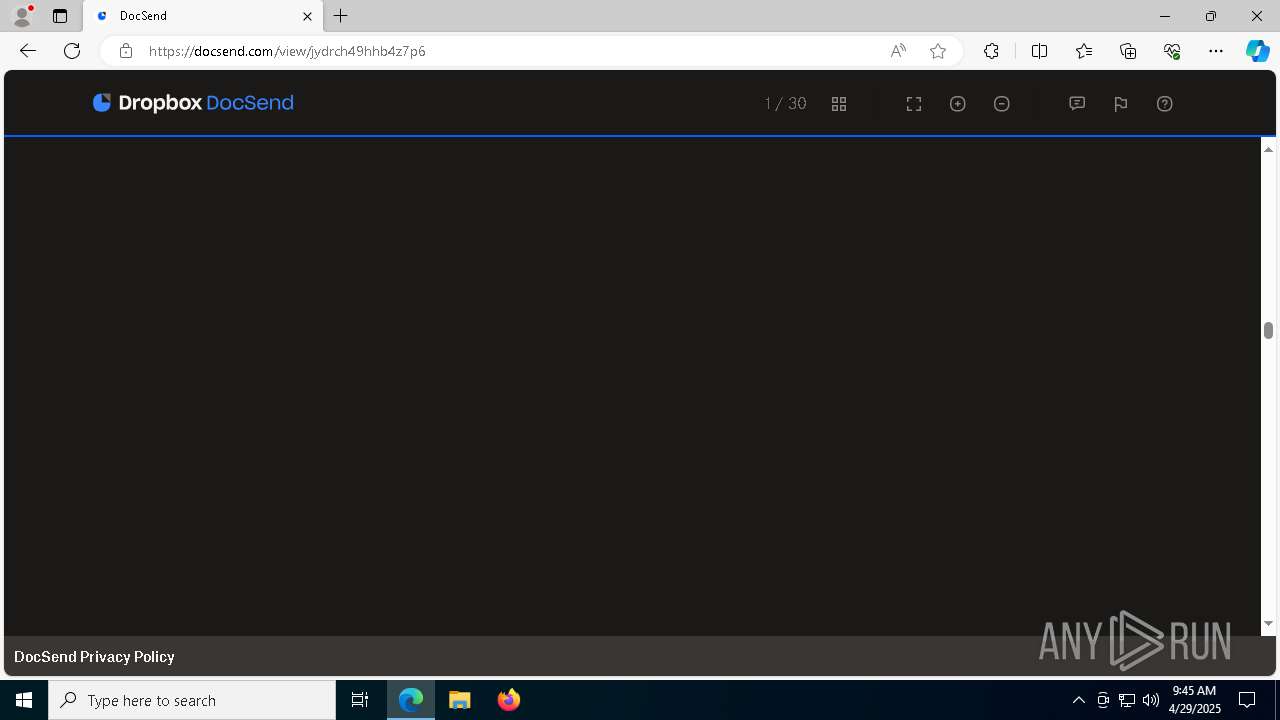This screenshot has height=720, width=1280.
Task: Activate Read Aloud in address bar
Action: 898,51
